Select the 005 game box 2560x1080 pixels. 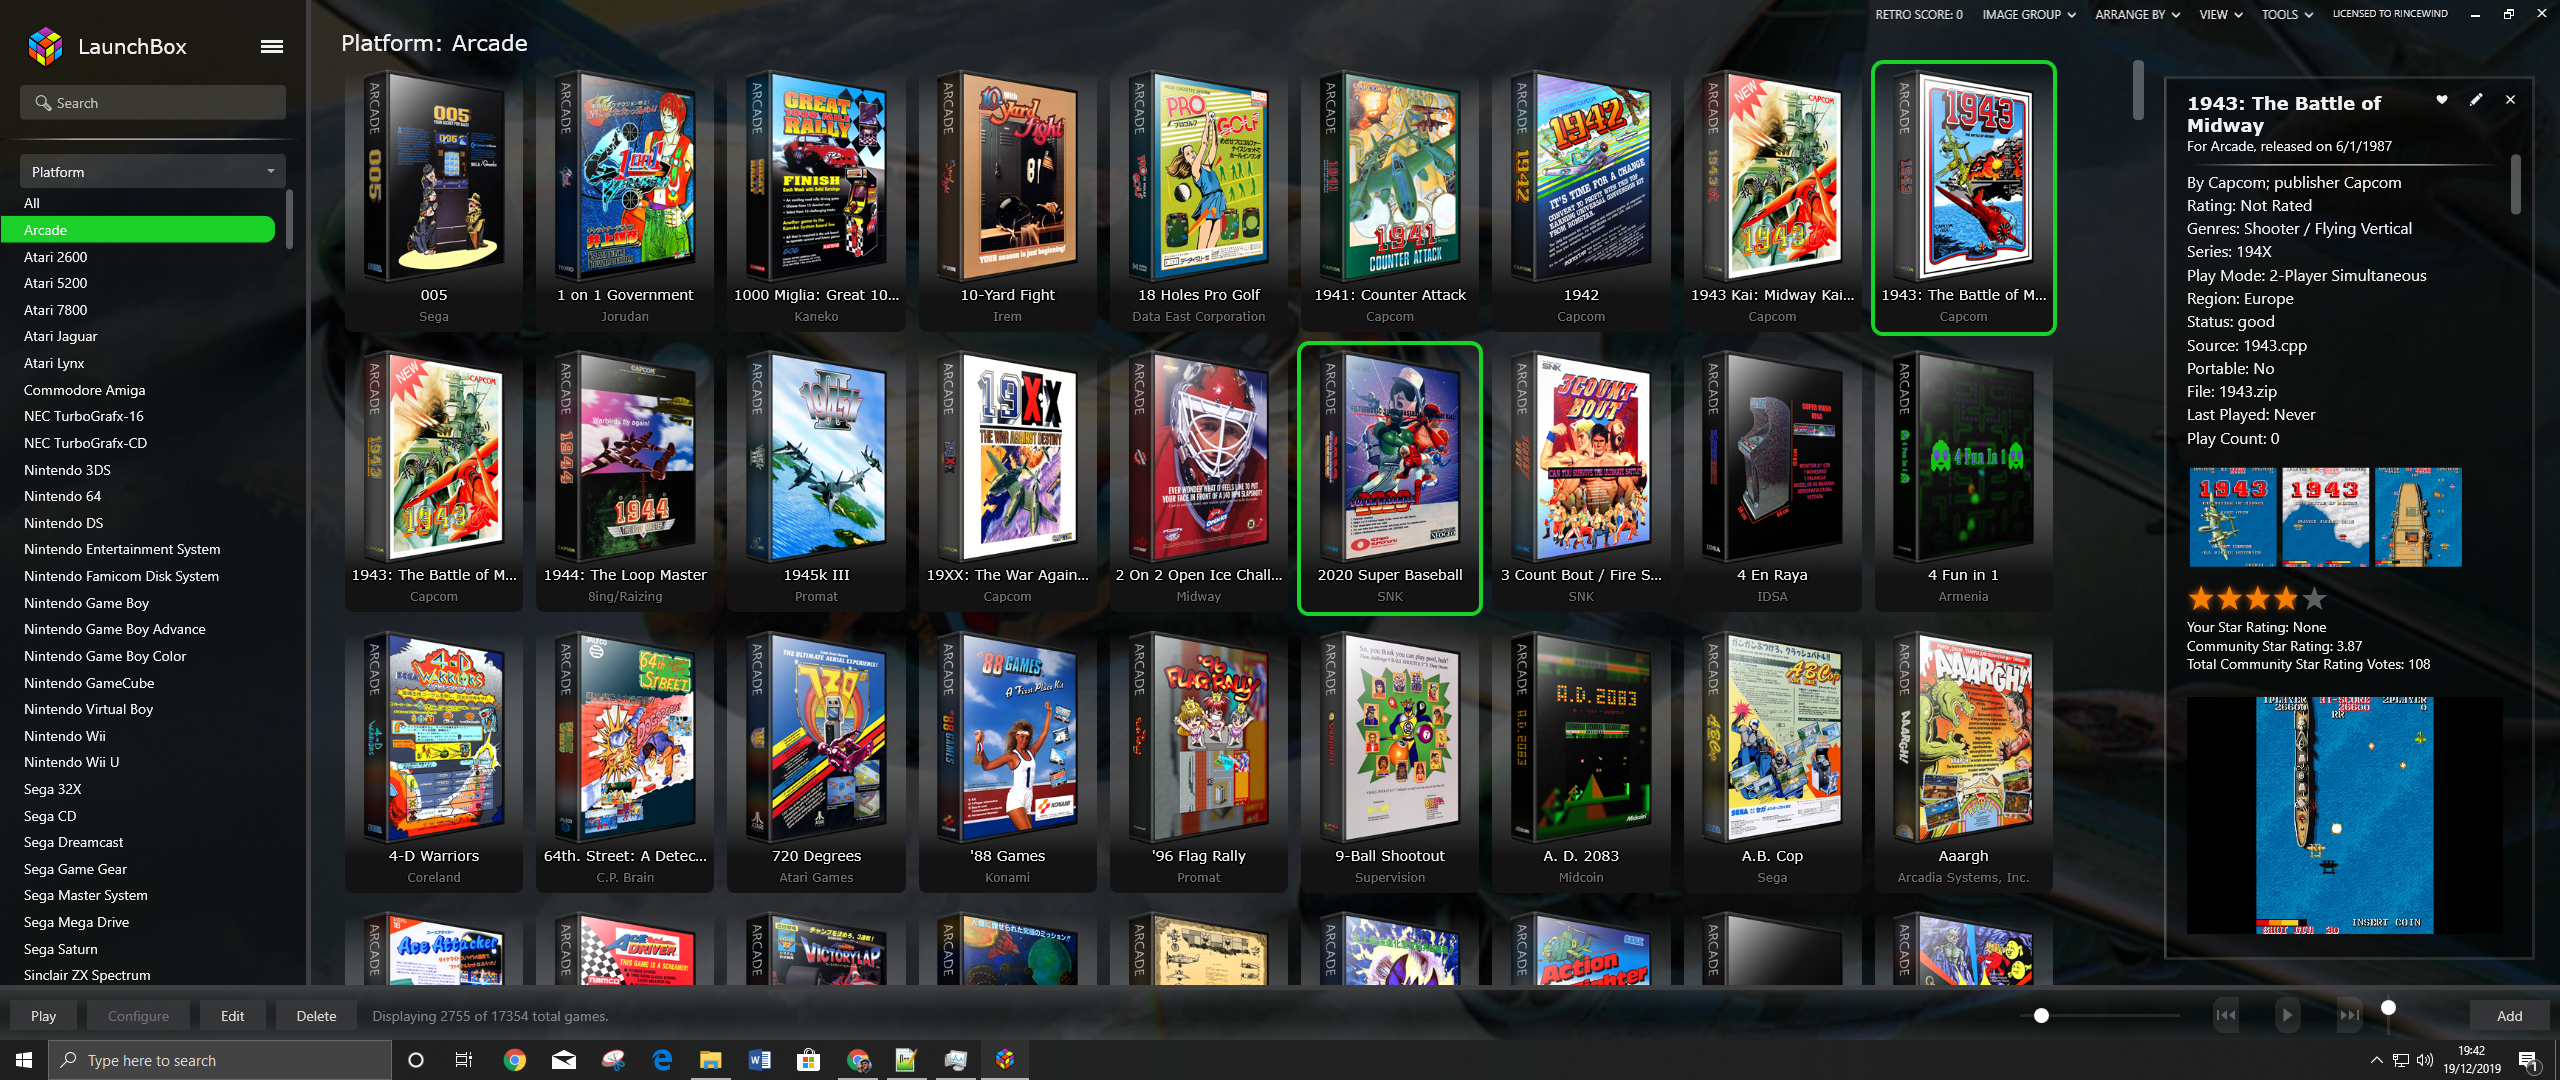pyautogui.click(x=434, y=198)
